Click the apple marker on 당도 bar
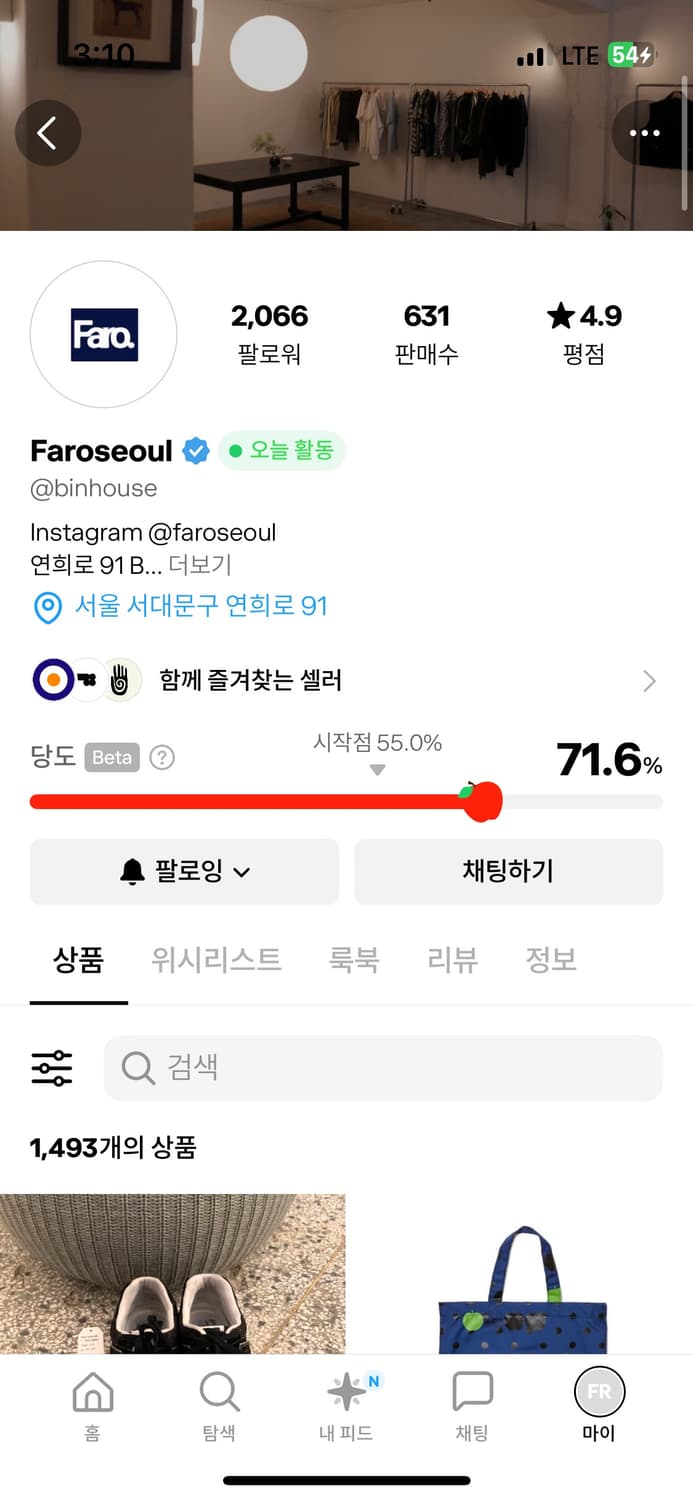Image resolution: width=693 pixels, height=1500 pixels. [483, 801]
